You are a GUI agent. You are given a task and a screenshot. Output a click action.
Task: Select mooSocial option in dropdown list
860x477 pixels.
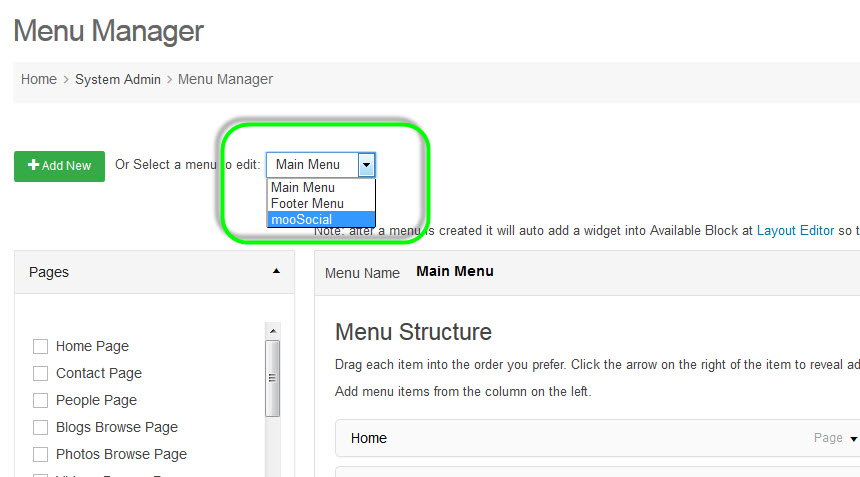(x=301, y=220)
